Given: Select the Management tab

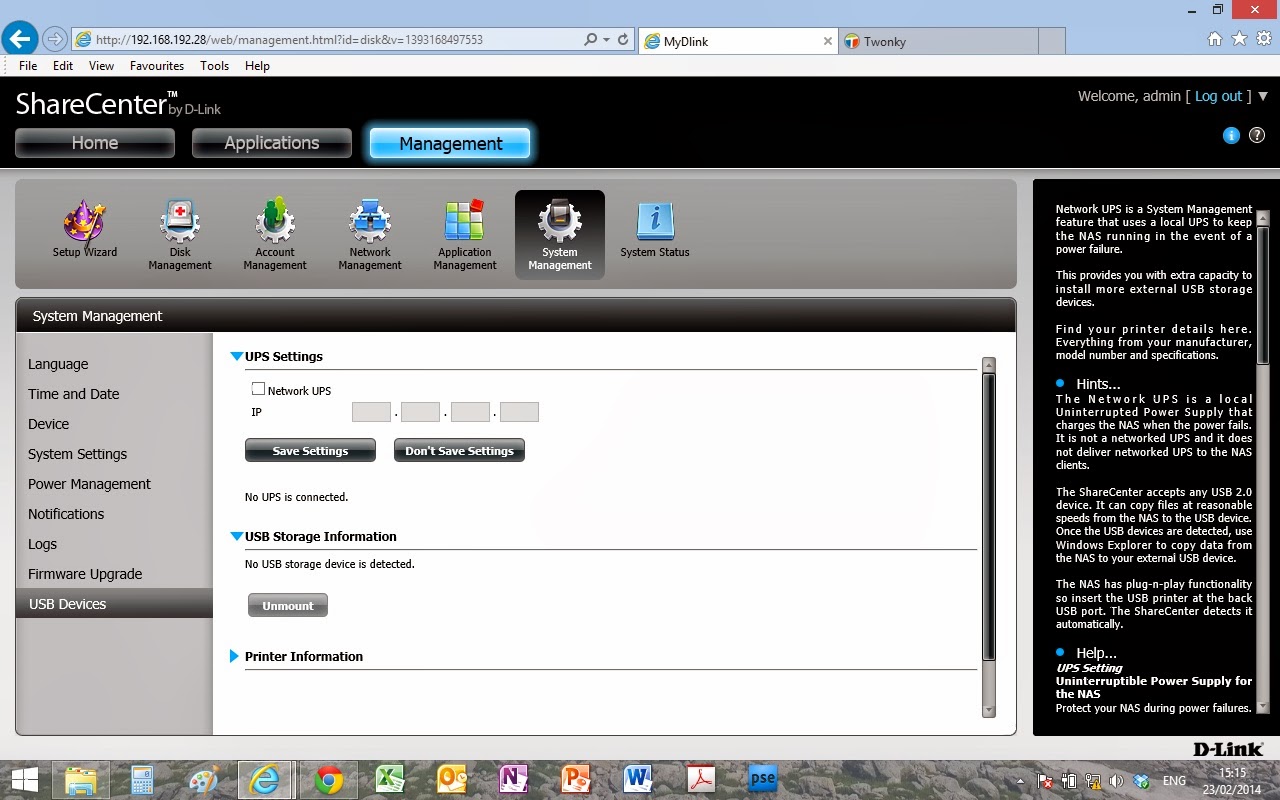Looking at the screenshot, I should [x=451, y=143].
